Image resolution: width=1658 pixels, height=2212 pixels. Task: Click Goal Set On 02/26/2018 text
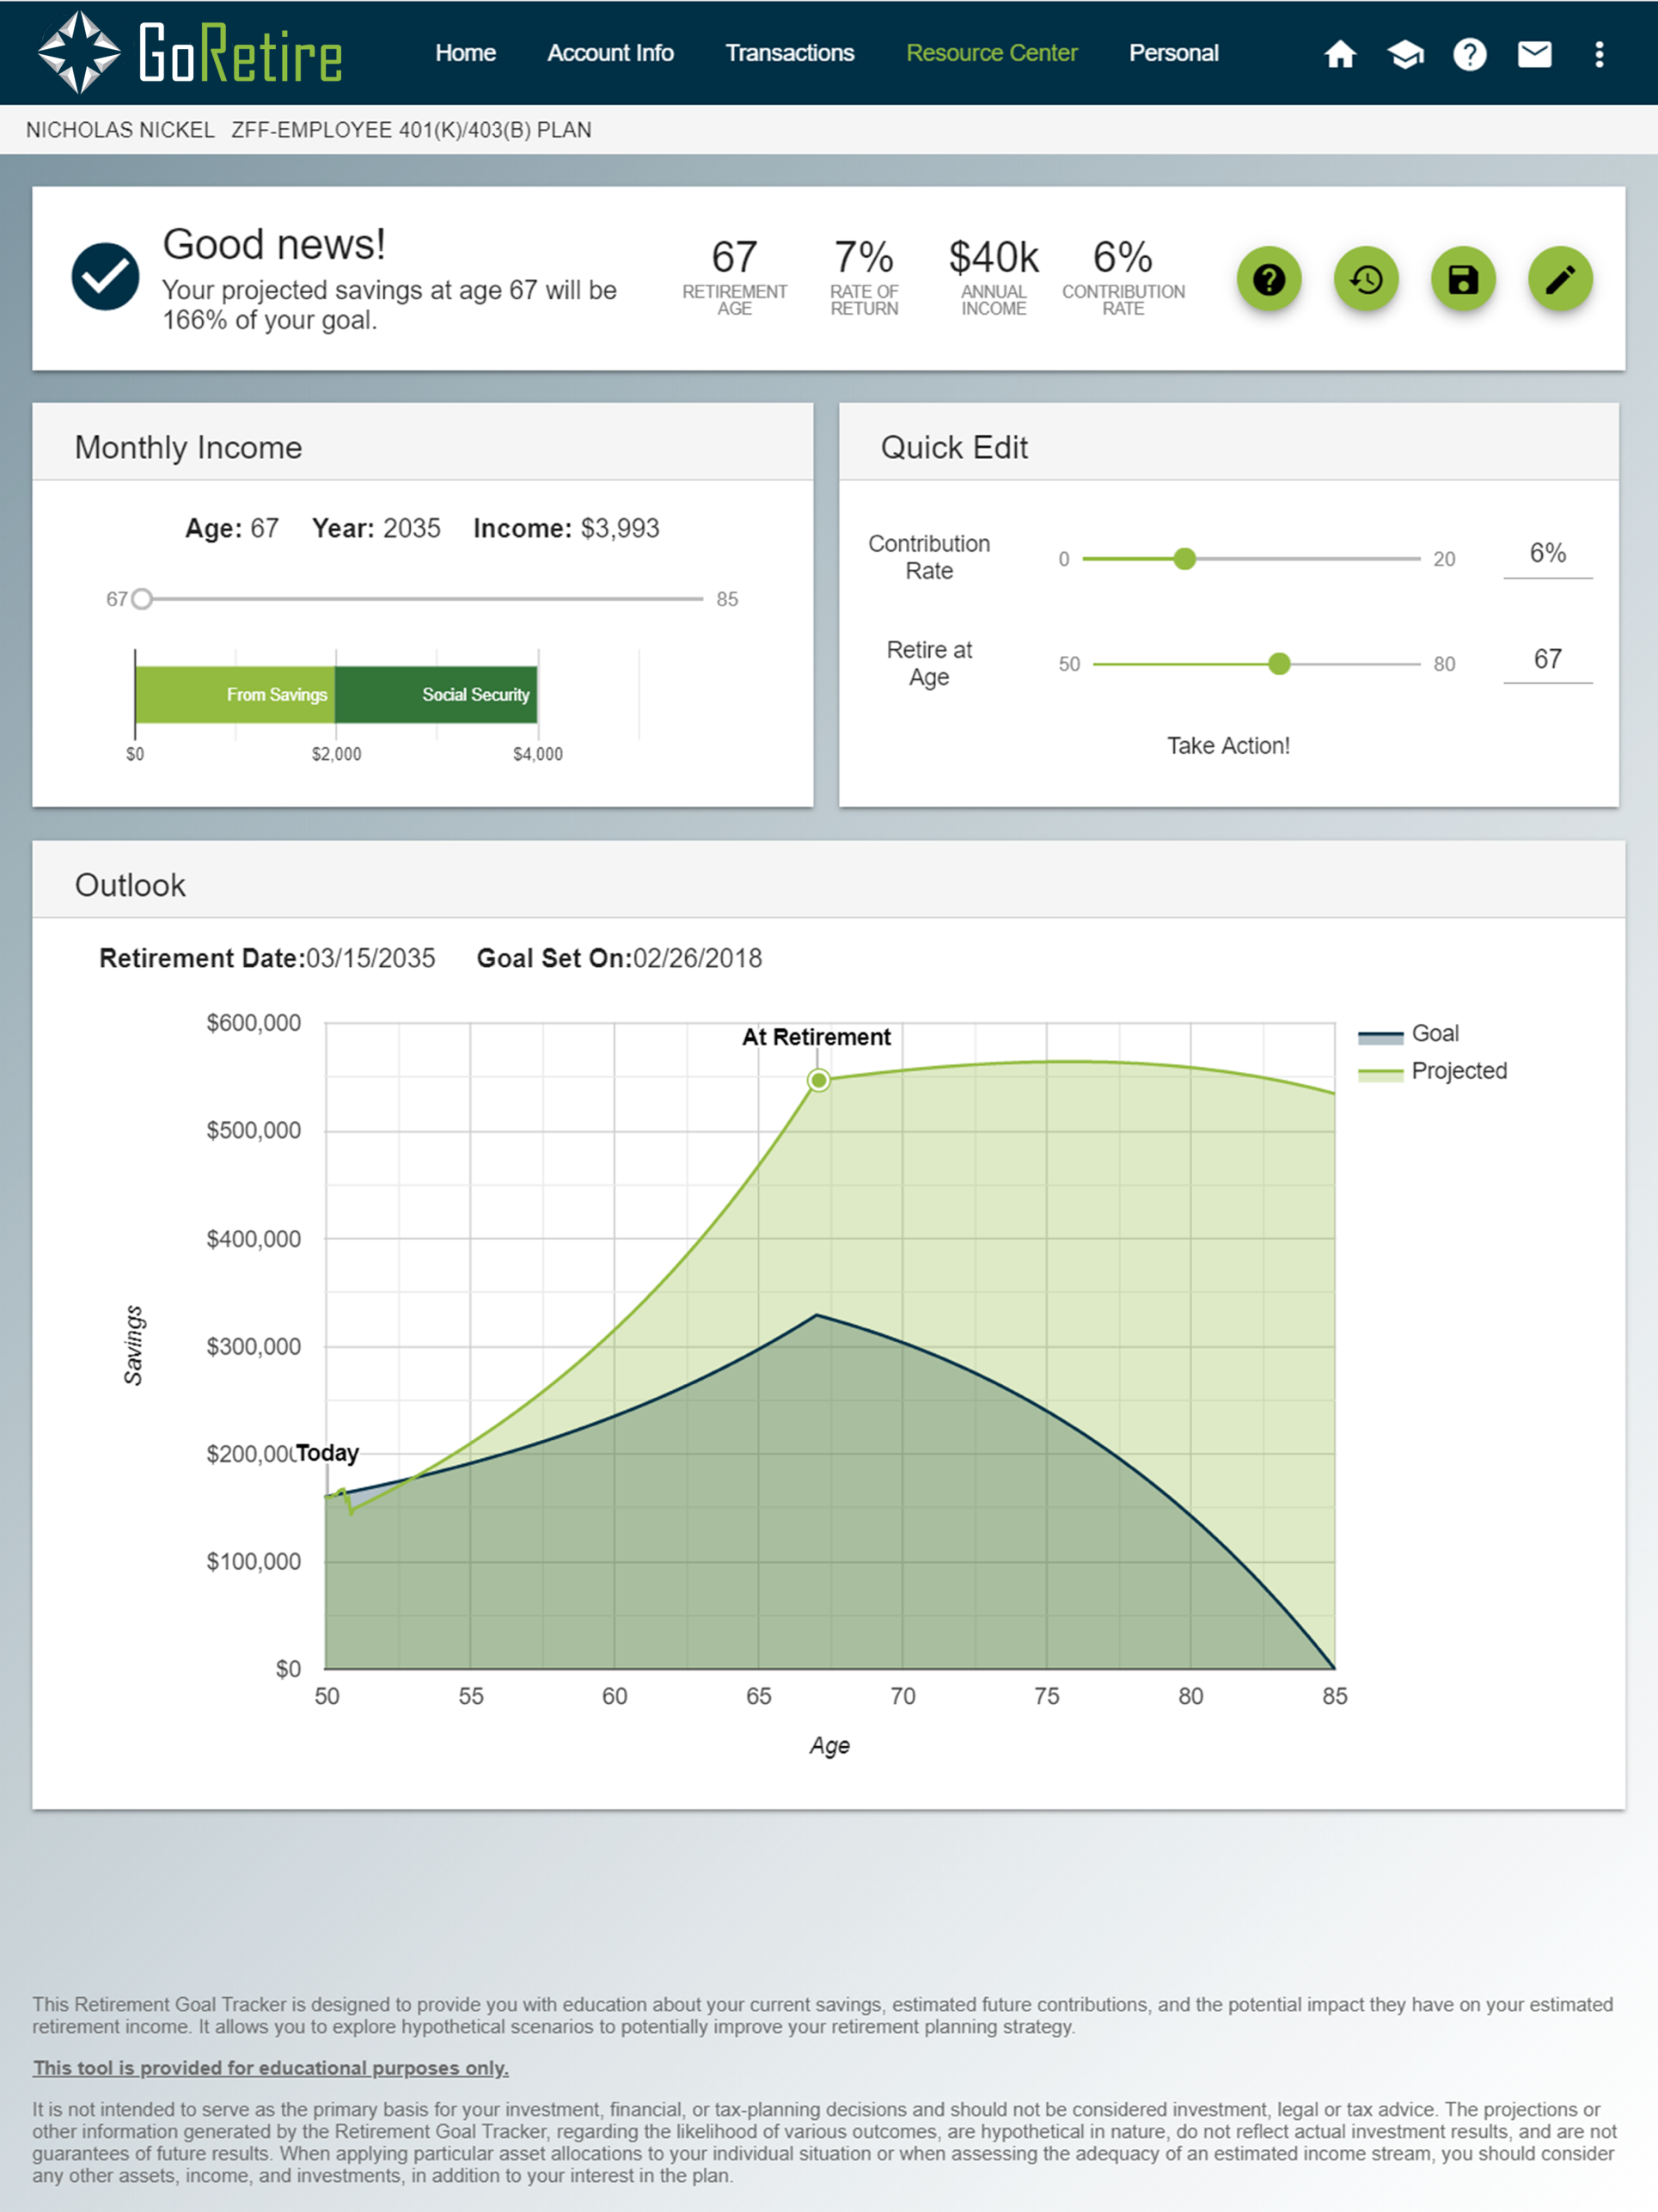[619, 958]
